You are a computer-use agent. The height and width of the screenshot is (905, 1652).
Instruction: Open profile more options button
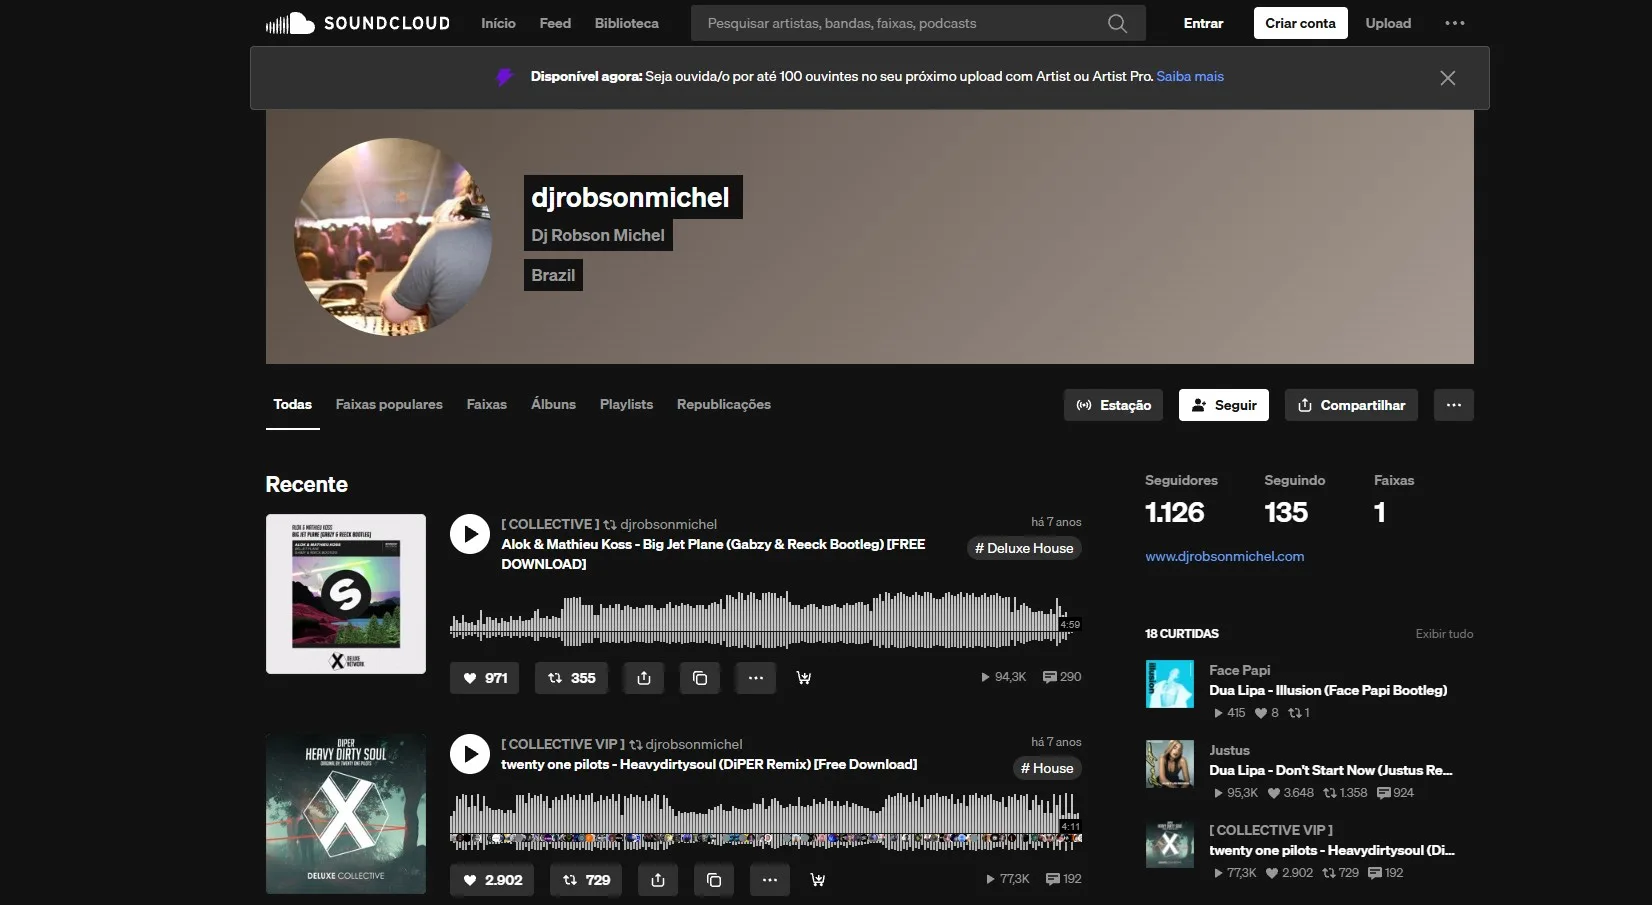[1454, 405]
